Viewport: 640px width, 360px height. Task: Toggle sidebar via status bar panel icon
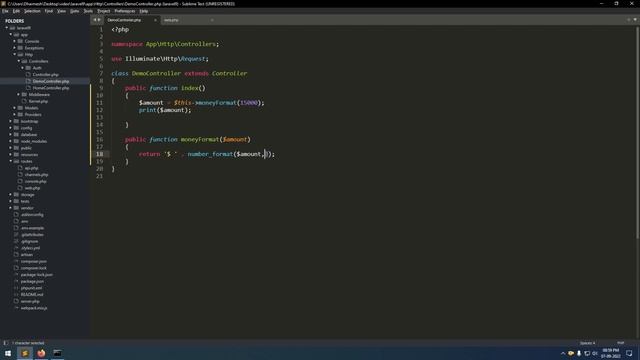[5, 343]
